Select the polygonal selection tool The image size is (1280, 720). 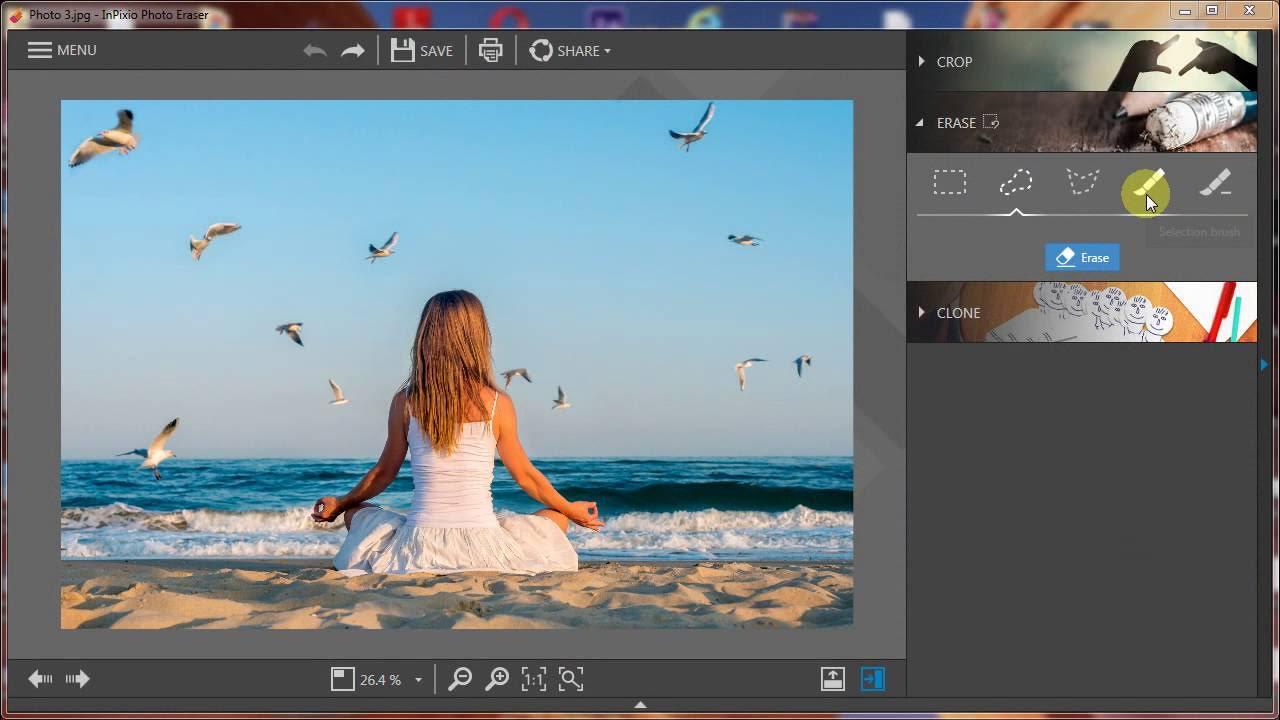[x=1081, y=182]
